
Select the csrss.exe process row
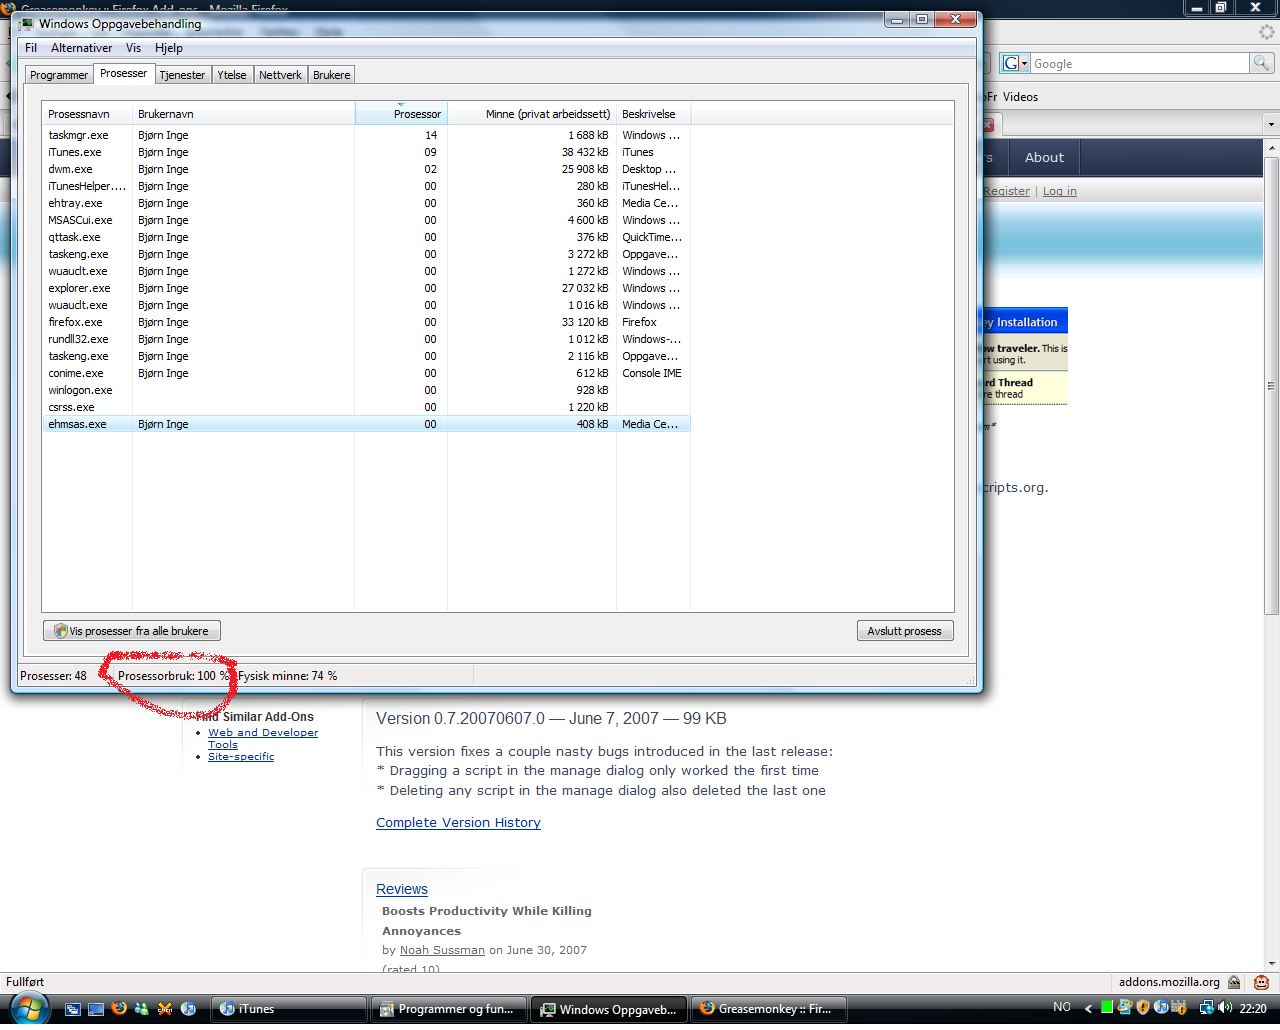click(x=366, y=407)
